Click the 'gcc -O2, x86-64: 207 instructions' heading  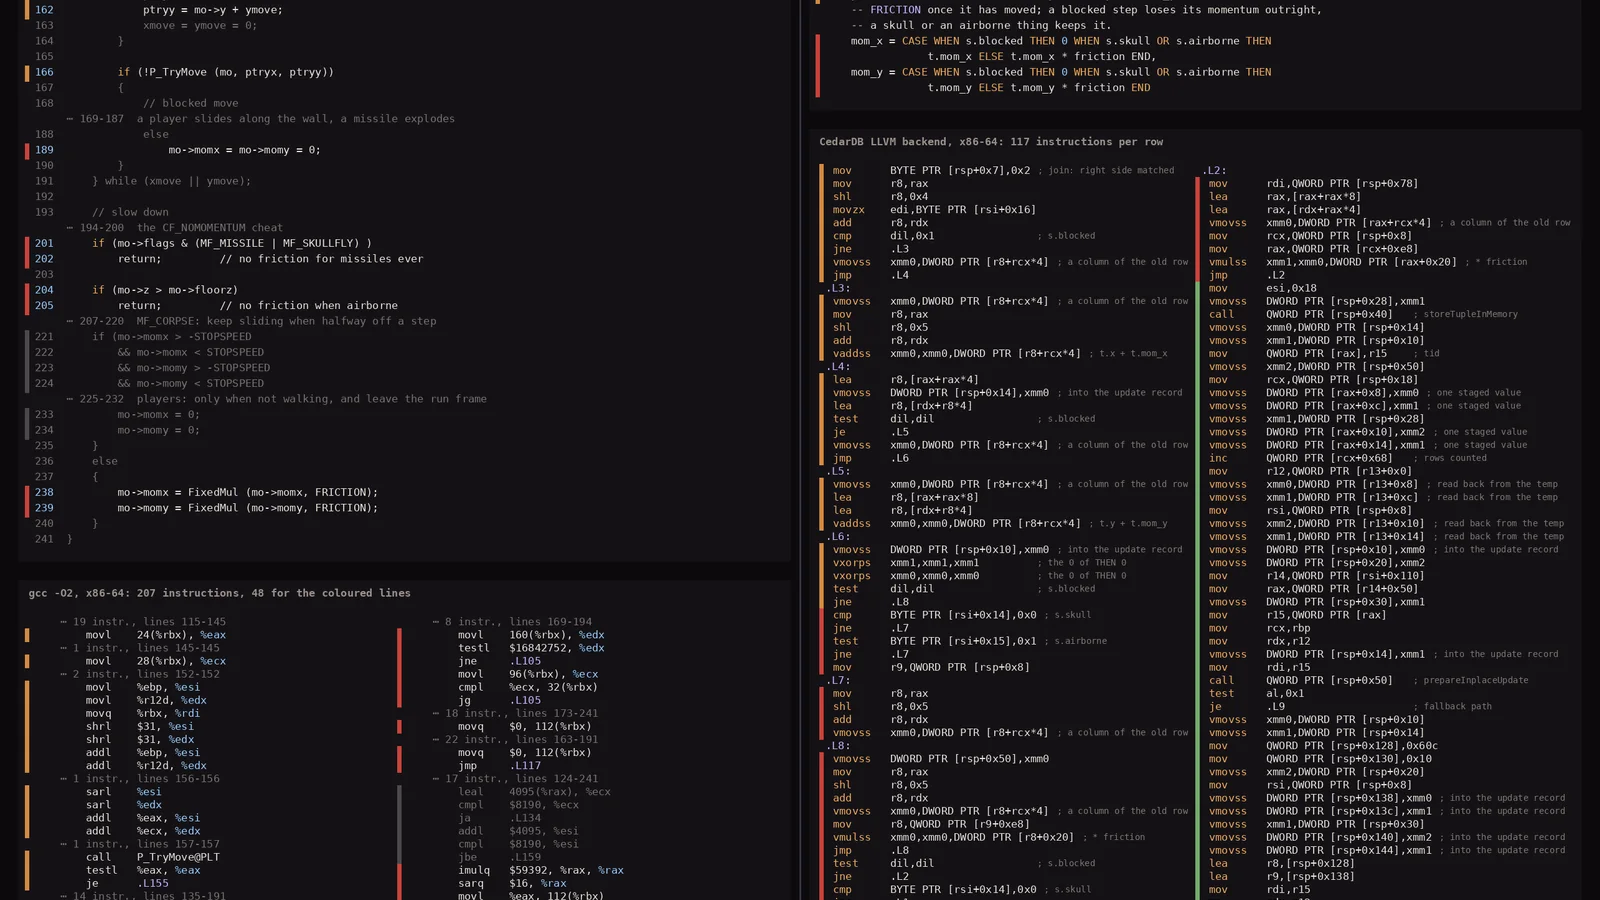pyautogui.click(x=220, y=593)
